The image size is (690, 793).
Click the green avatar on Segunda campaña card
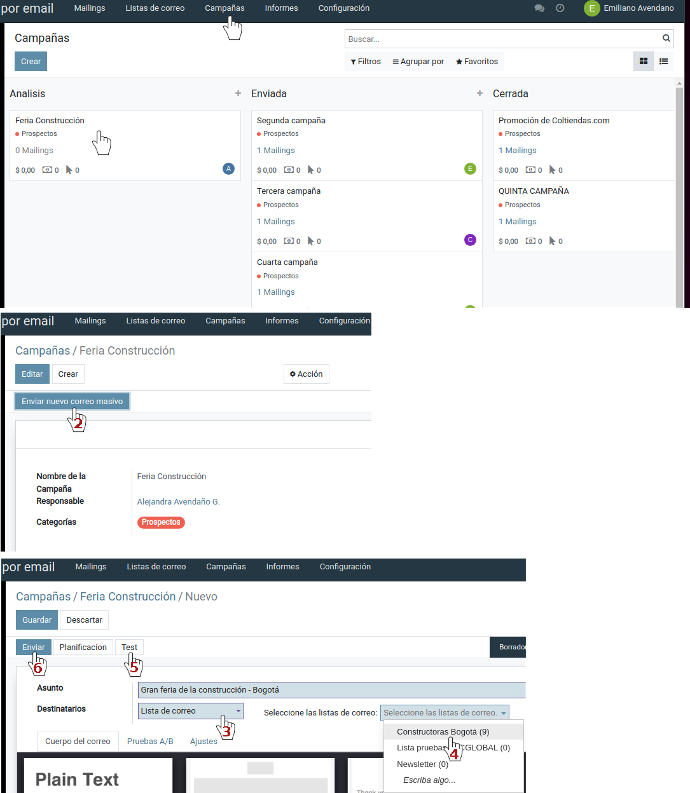[x=470, y=169]
